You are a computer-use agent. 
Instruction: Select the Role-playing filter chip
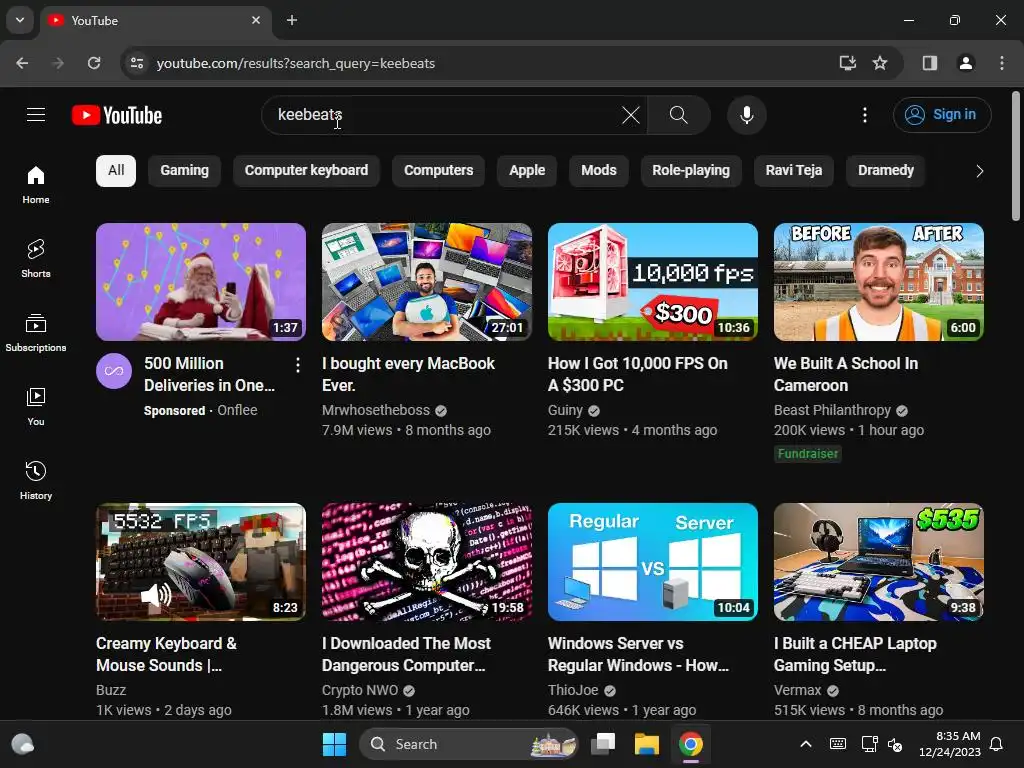pos(691,170)
